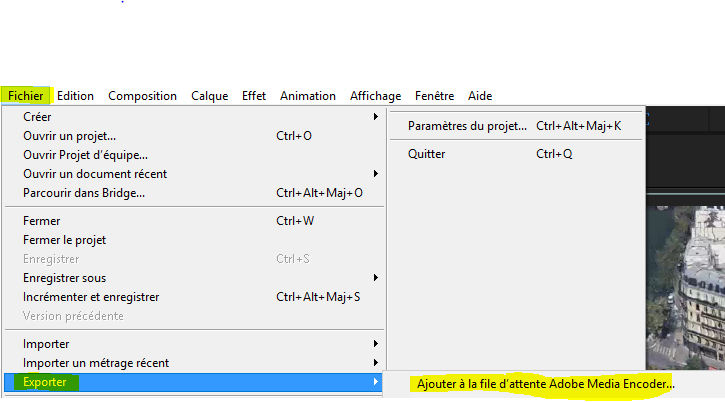Click Fermer menu entry
Screen dimensions: 725x402
tap(193, 221)
